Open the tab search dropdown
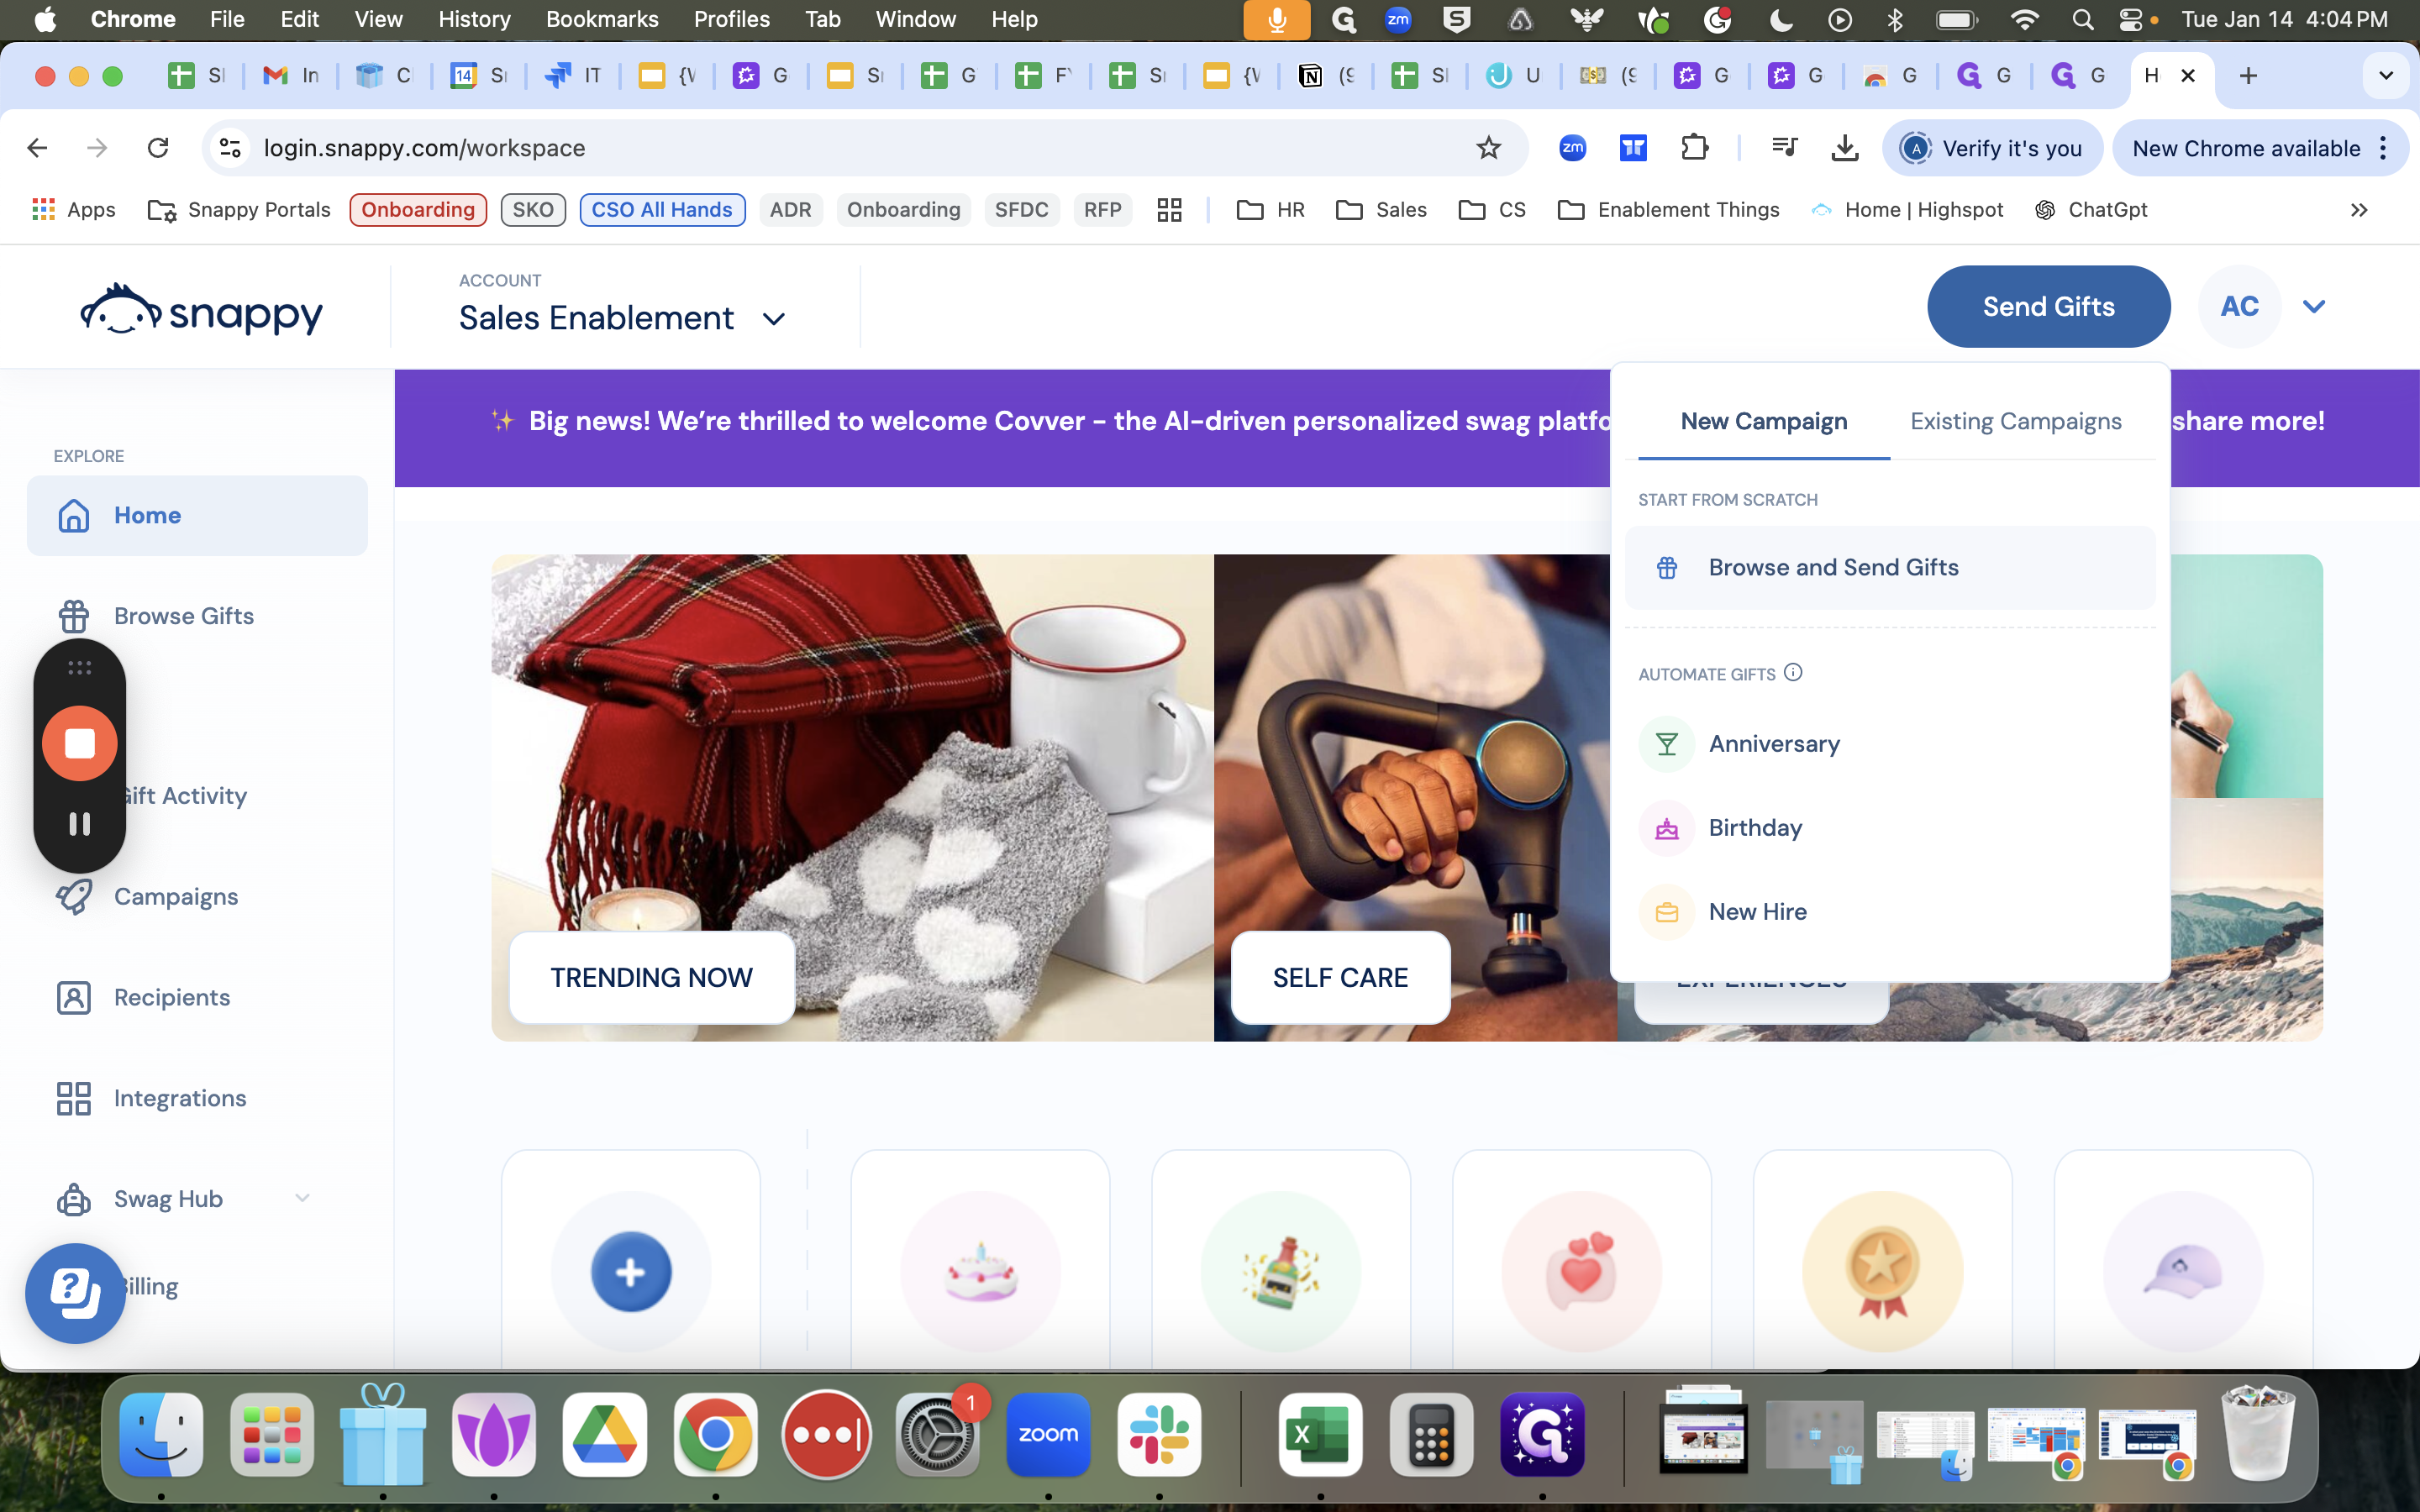The width and height of the screenshot is (2420, 1512). tap(2386, 76)
